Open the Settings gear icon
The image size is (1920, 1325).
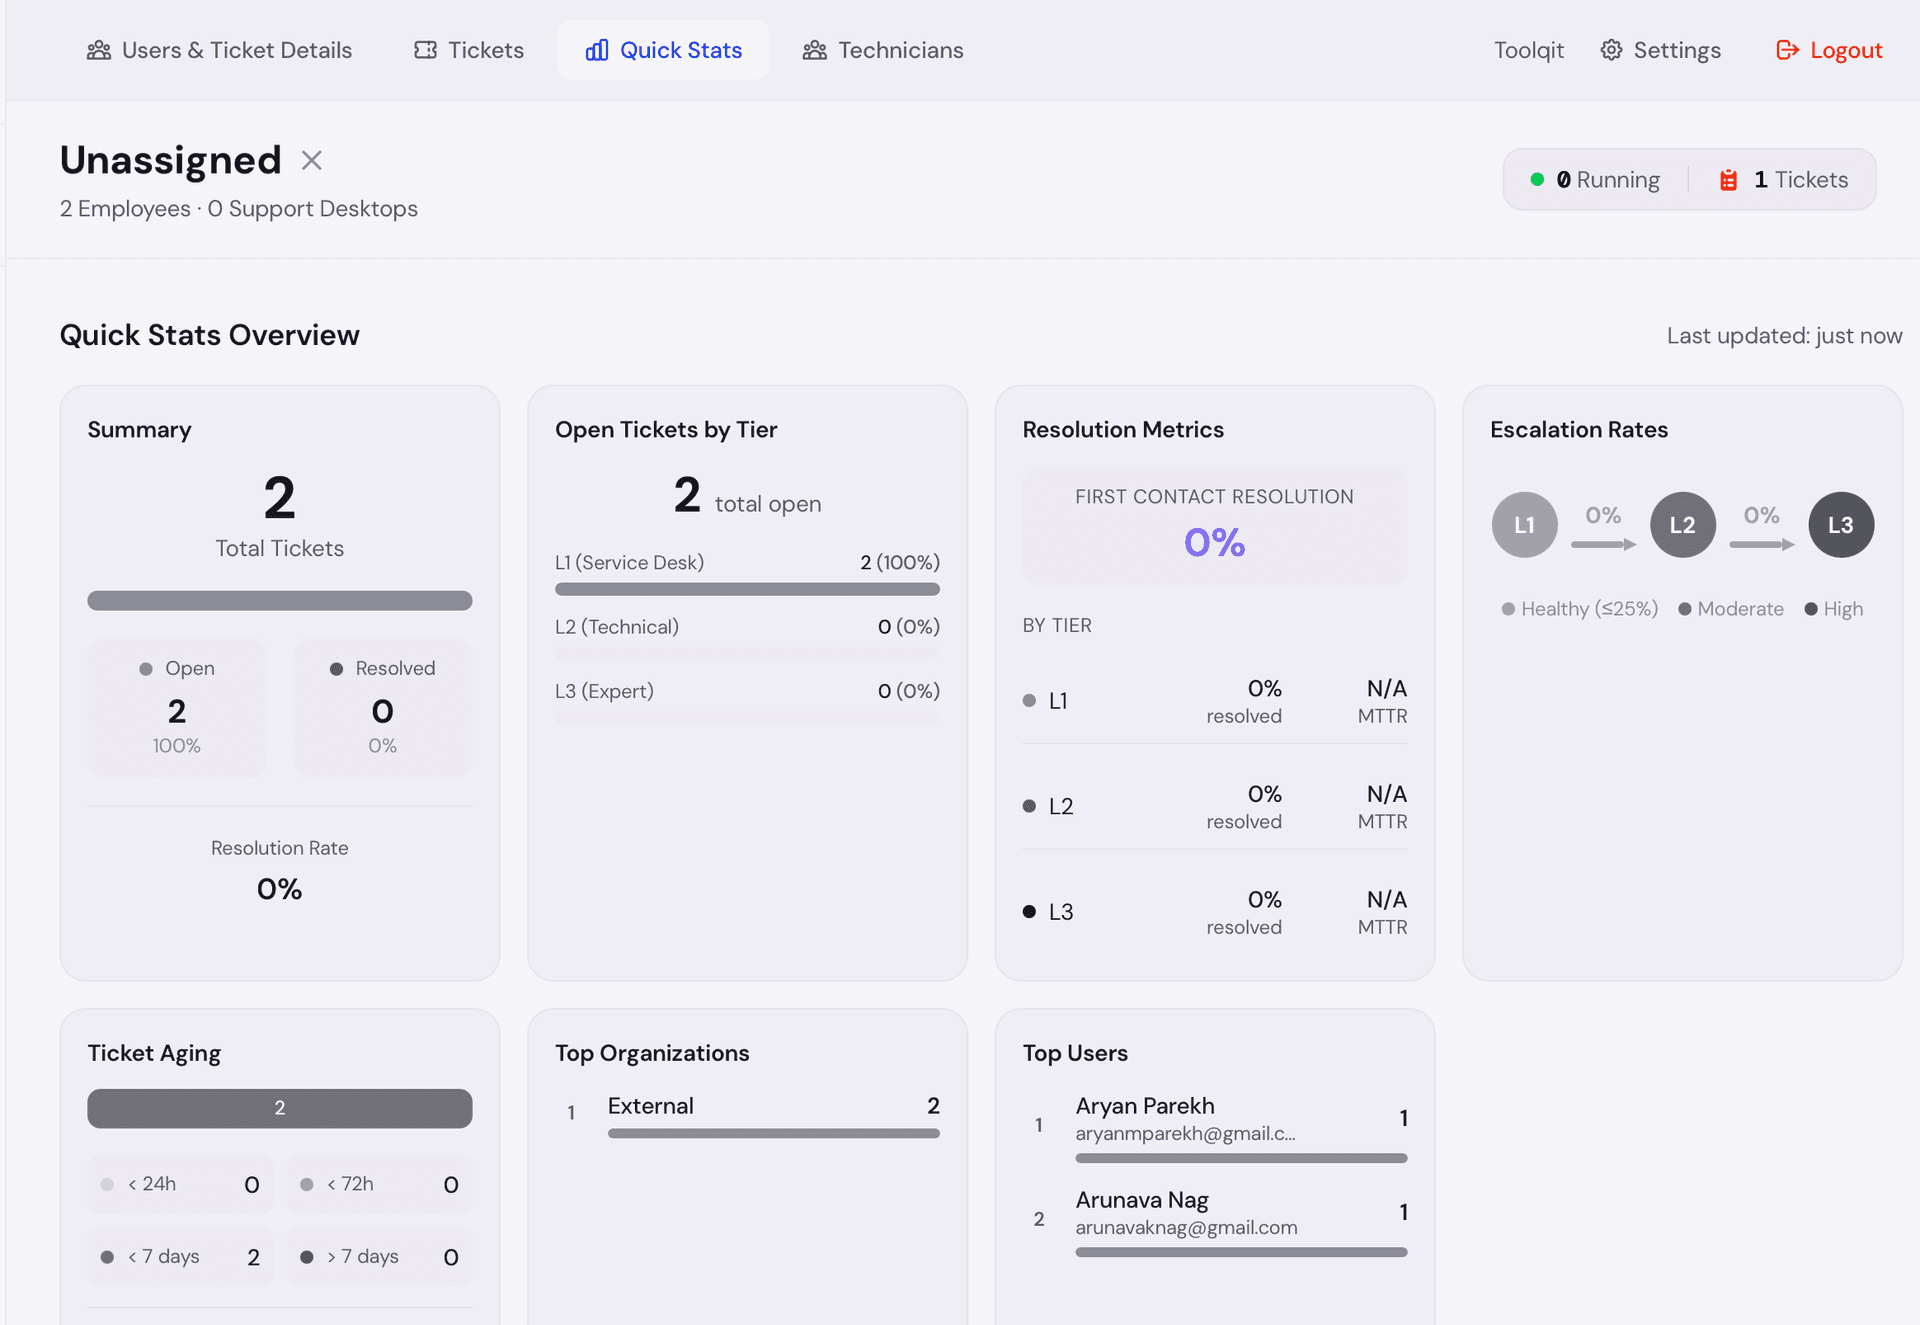point(1611,49)
